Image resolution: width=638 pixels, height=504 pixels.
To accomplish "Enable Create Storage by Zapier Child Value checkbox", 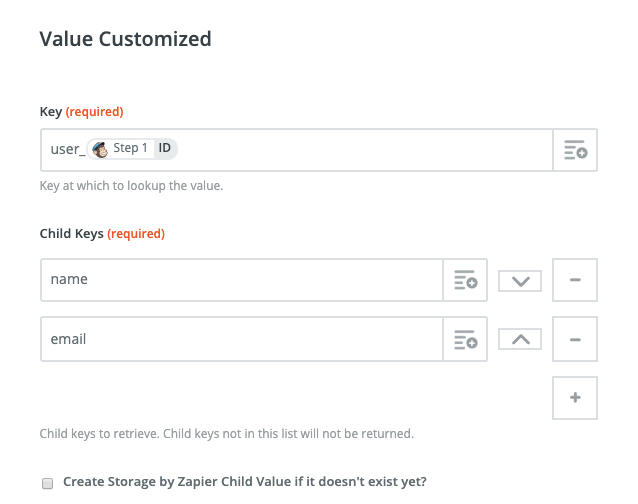I will tap(47, 483).
